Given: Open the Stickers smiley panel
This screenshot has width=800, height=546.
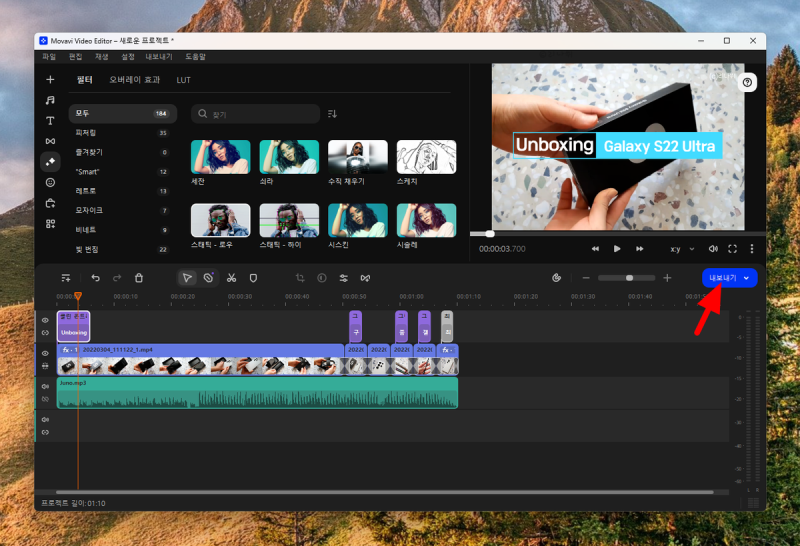Looking at the screenshot, I should point(50,182).
